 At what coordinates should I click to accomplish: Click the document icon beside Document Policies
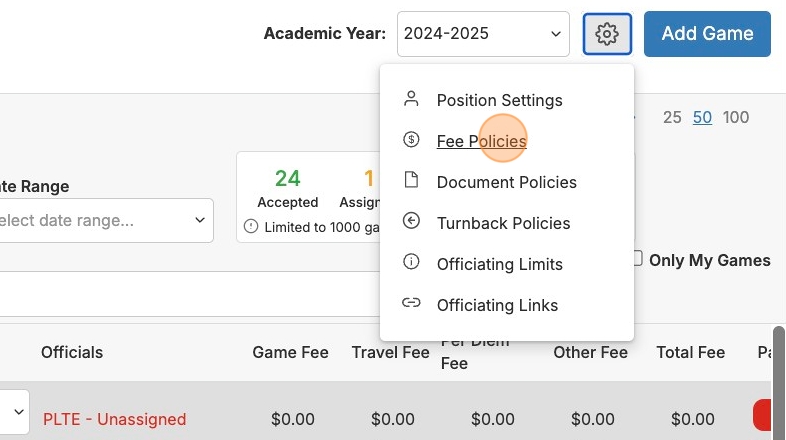411,181
